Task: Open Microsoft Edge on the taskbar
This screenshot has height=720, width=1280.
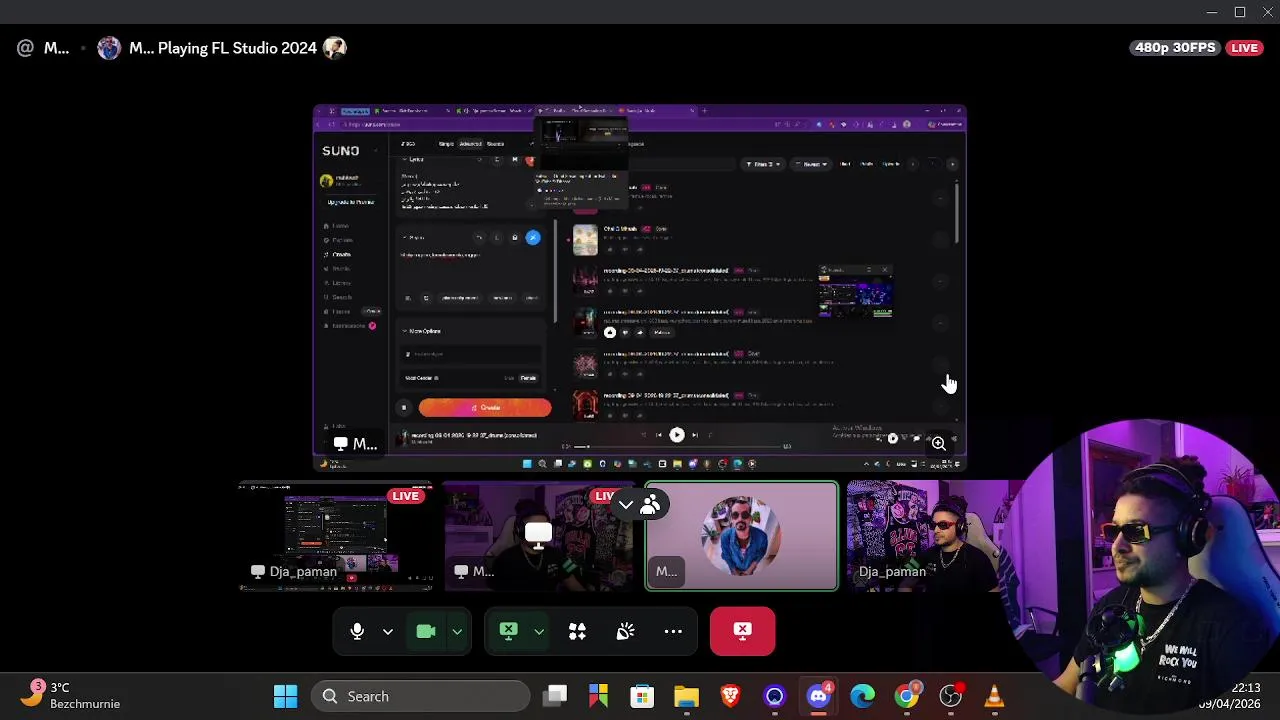Action: [x=862, y=696]
